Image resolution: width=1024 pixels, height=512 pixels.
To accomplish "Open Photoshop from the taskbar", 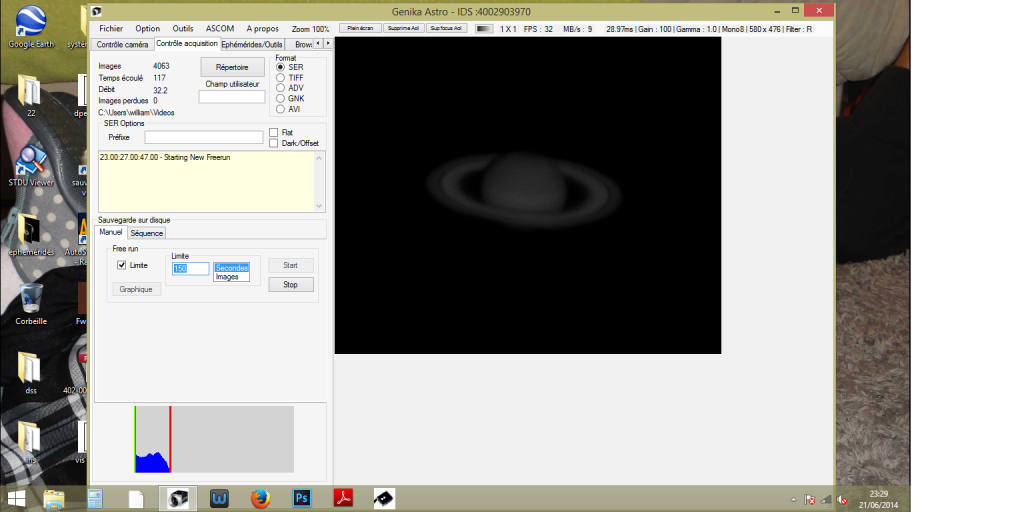I will [x=302, y=498].
